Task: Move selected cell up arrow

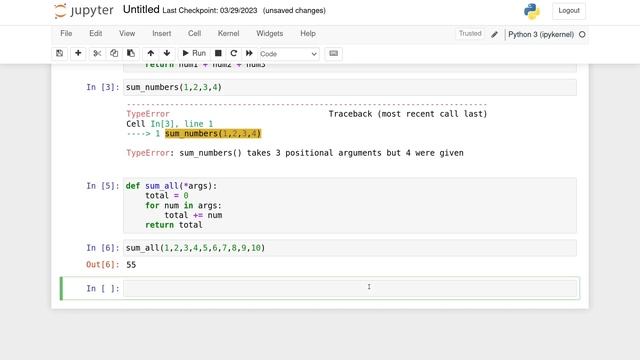Action: [151, 53]
